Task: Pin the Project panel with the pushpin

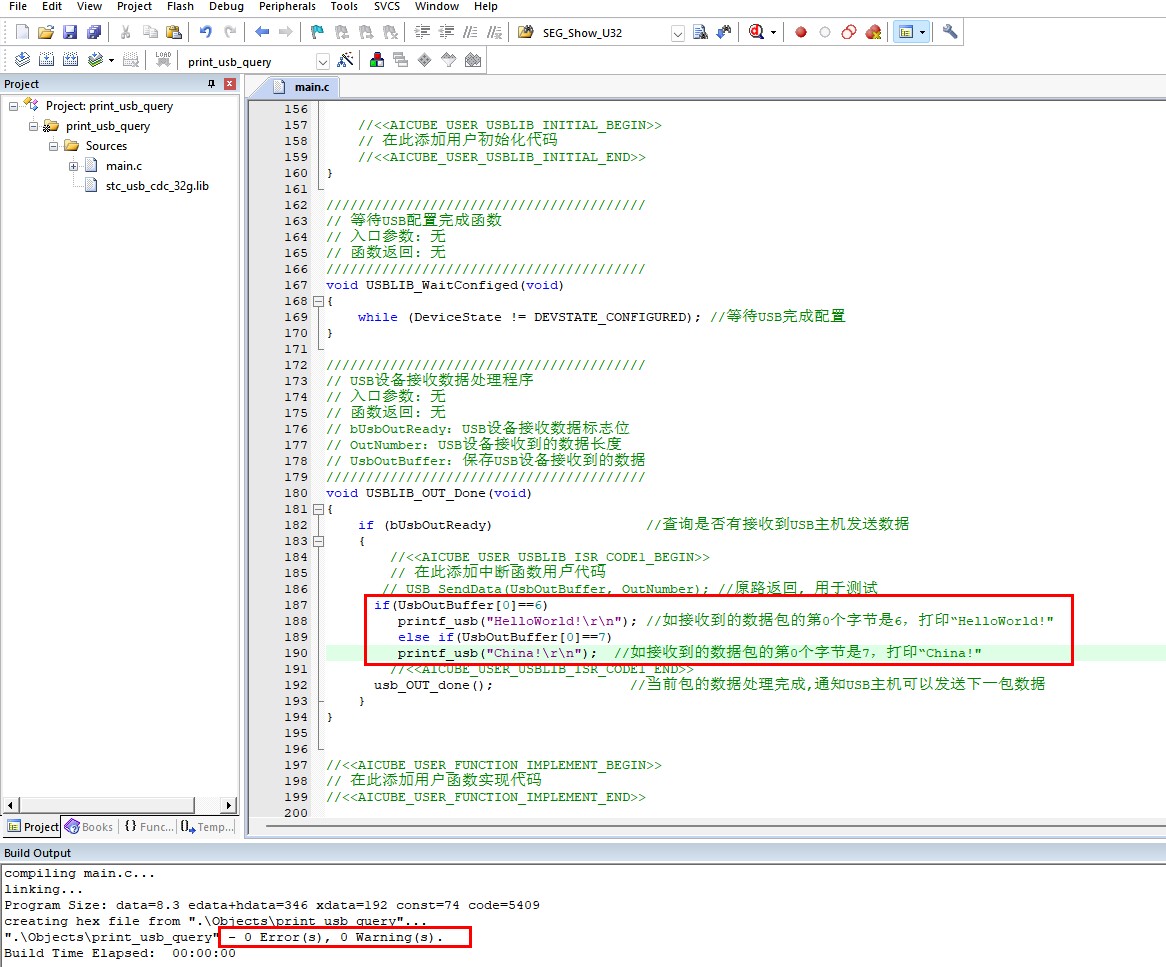Action: [x=212, y=84]
